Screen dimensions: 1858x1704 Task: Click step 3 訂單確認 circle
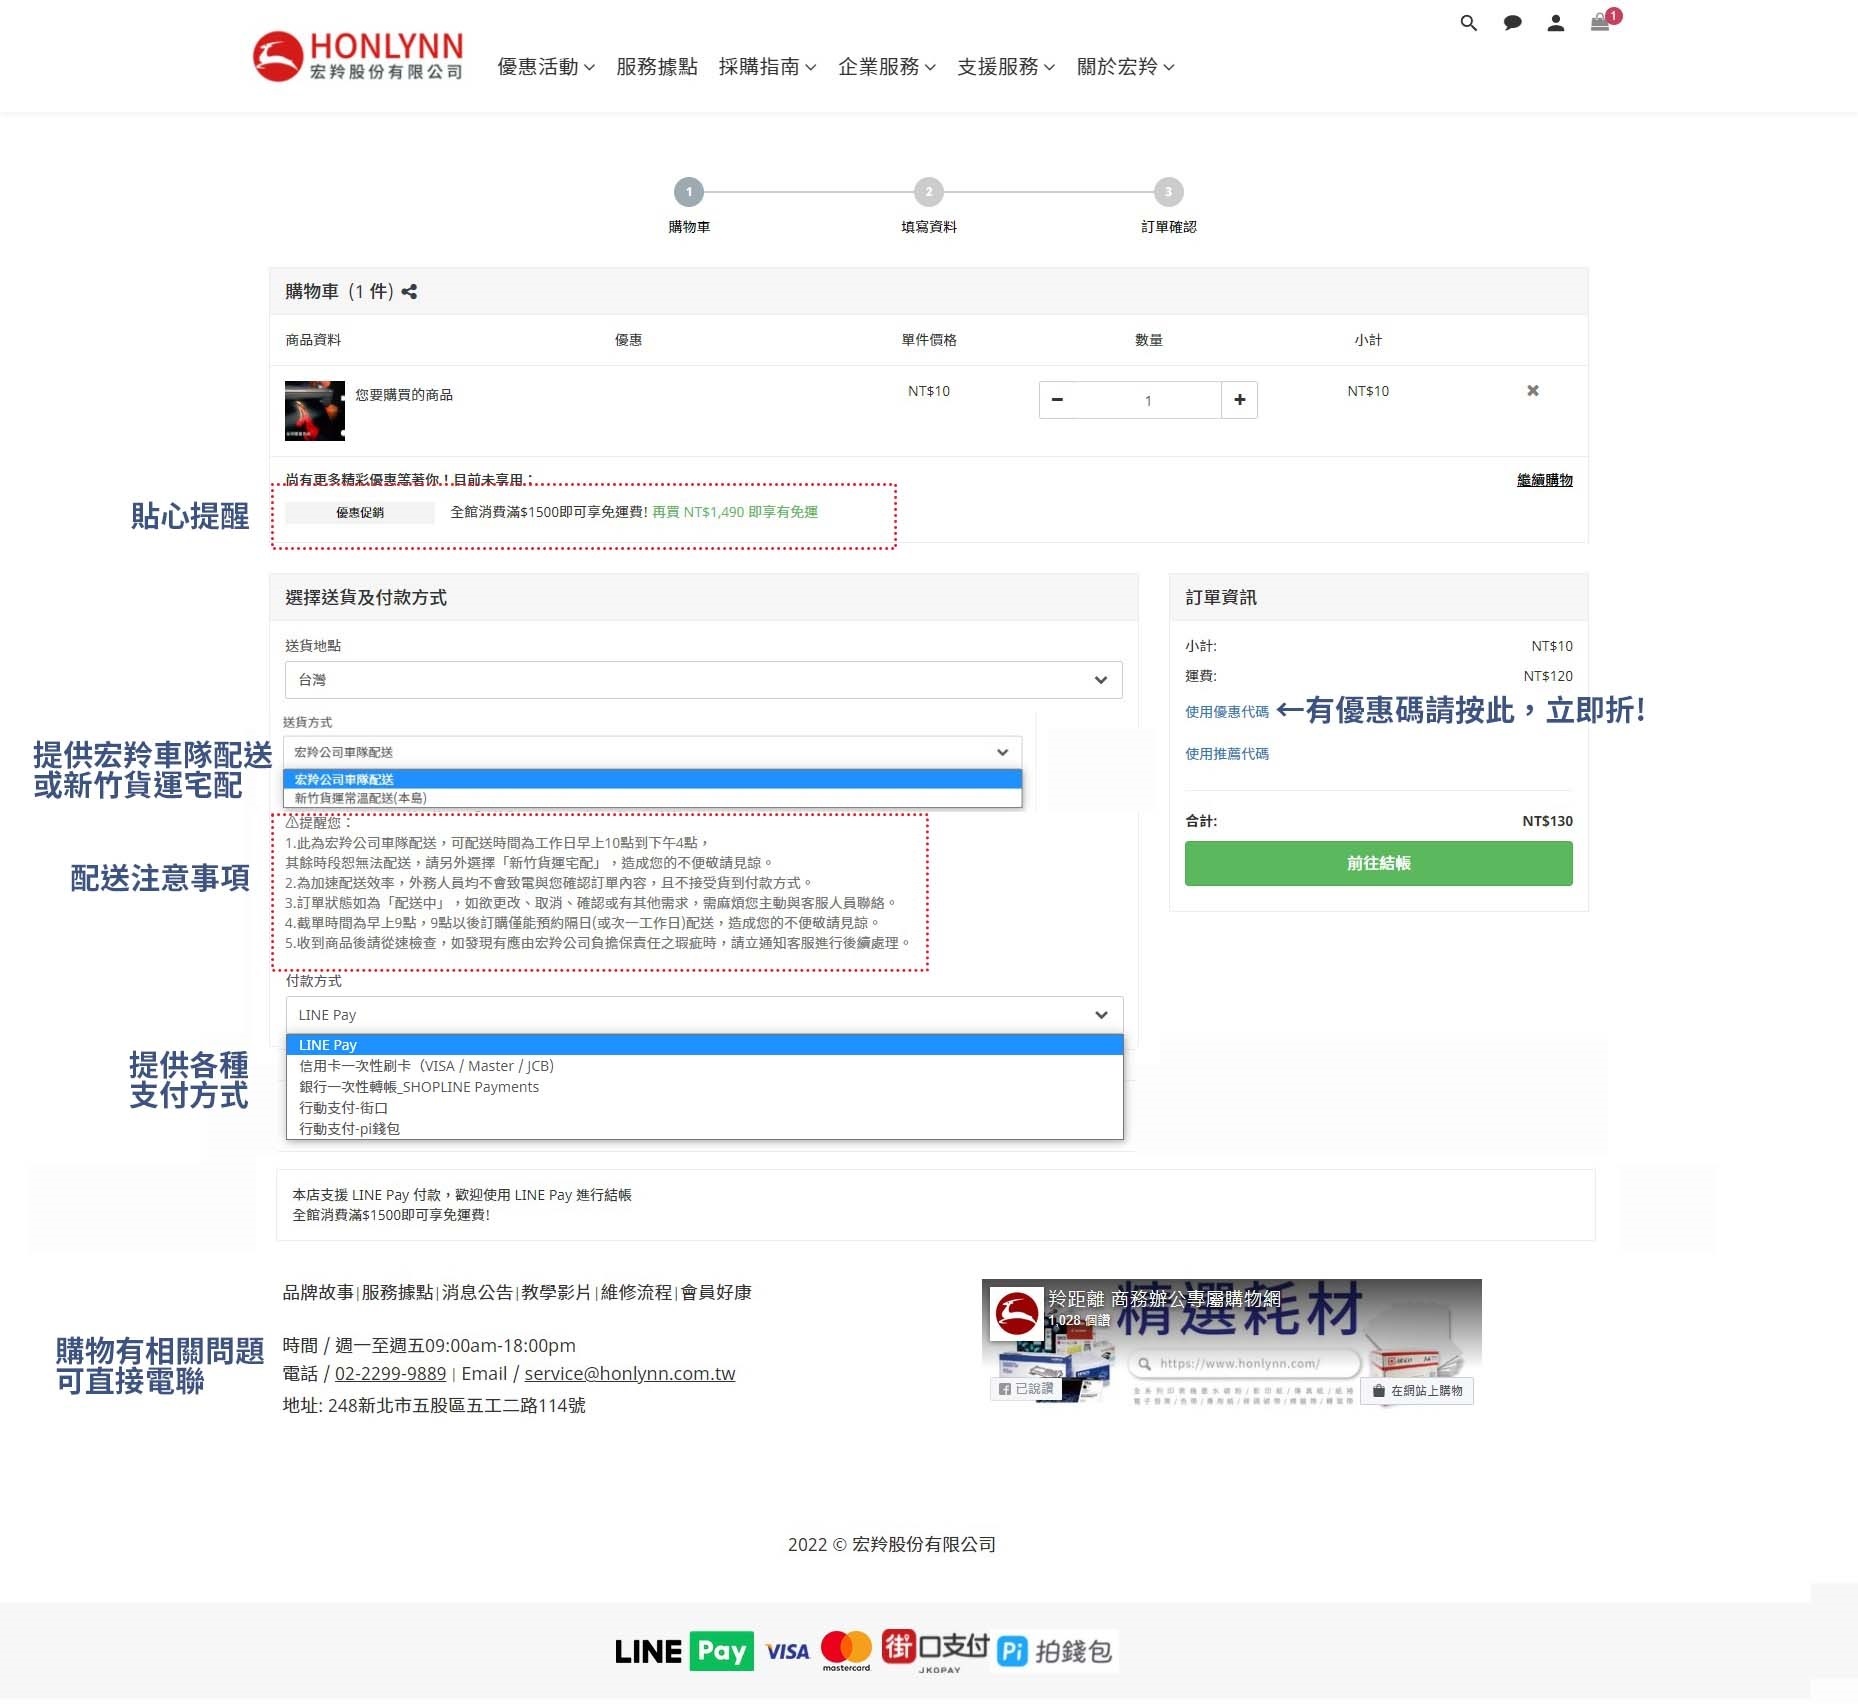(x=1168, y=192)
